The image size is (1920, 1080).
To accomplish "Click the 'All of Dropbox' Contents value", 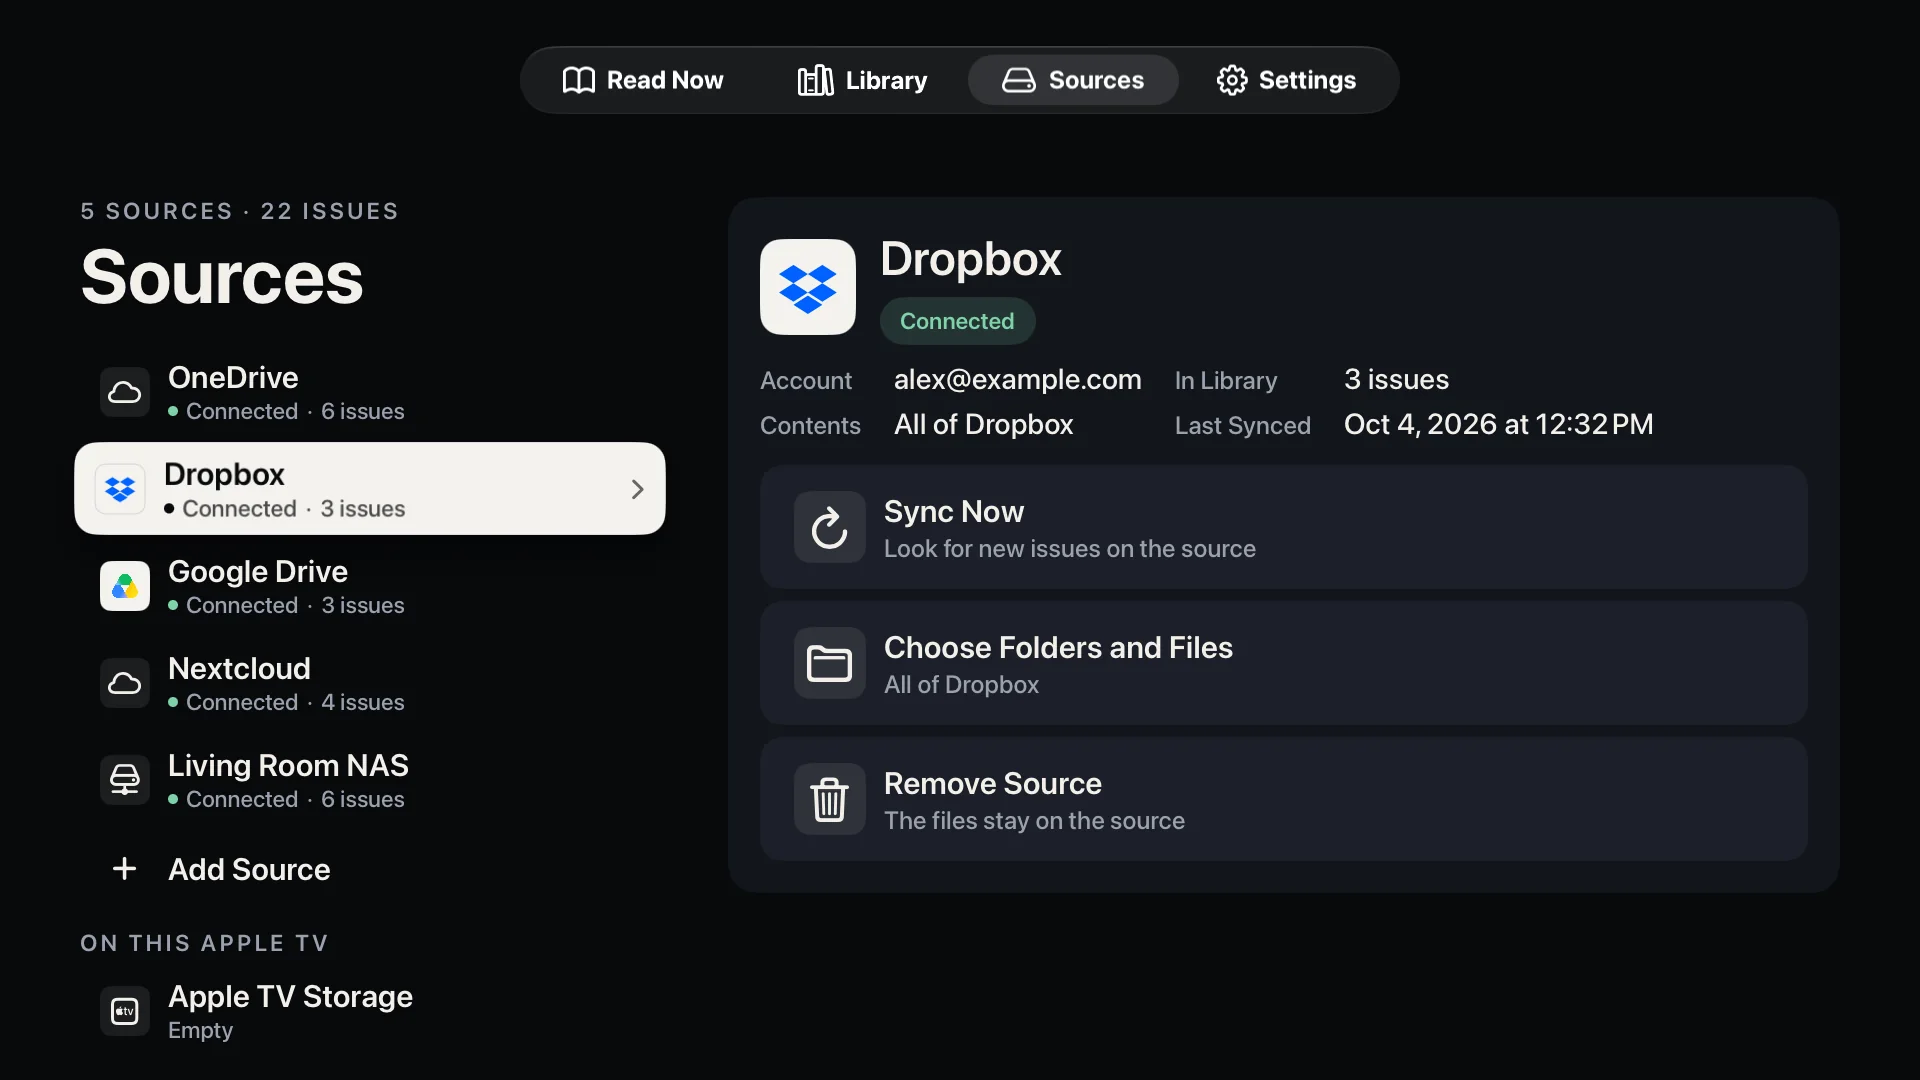I will [x=983, y=425].
